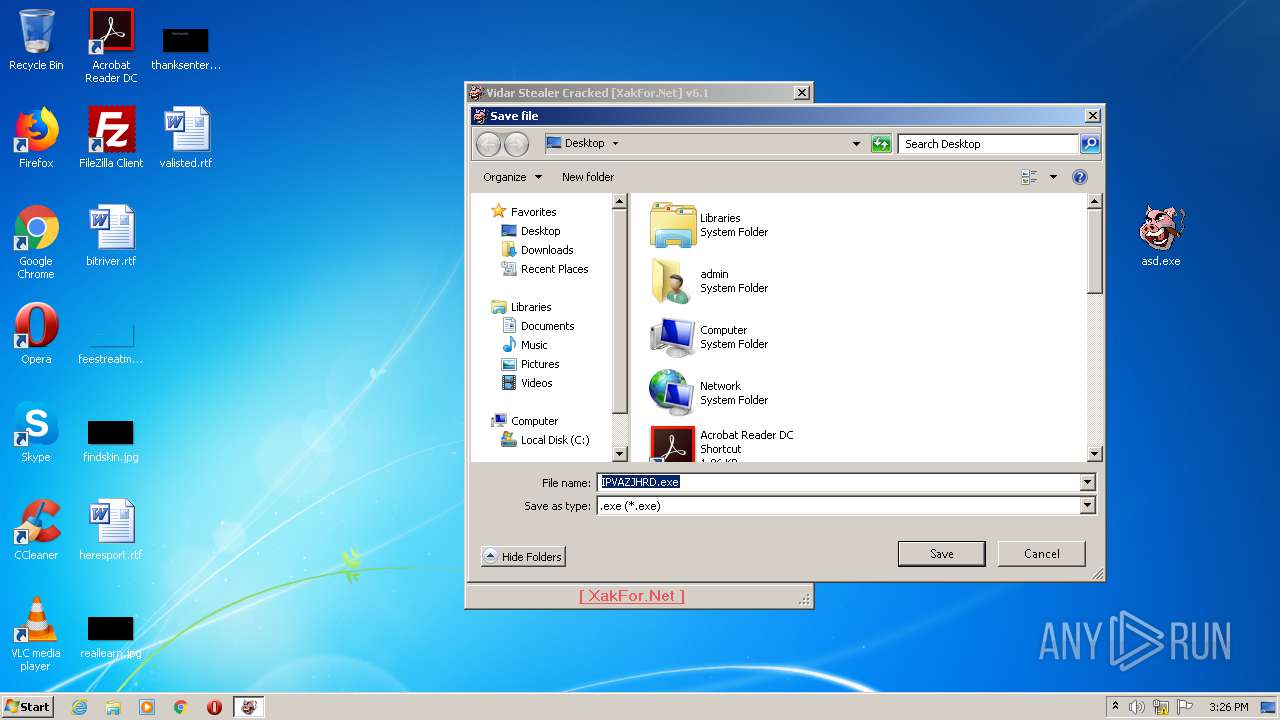This screenshot has width=1280, height=720.
Task: Select Documents library in navigation pane
Action: (538, 326)
